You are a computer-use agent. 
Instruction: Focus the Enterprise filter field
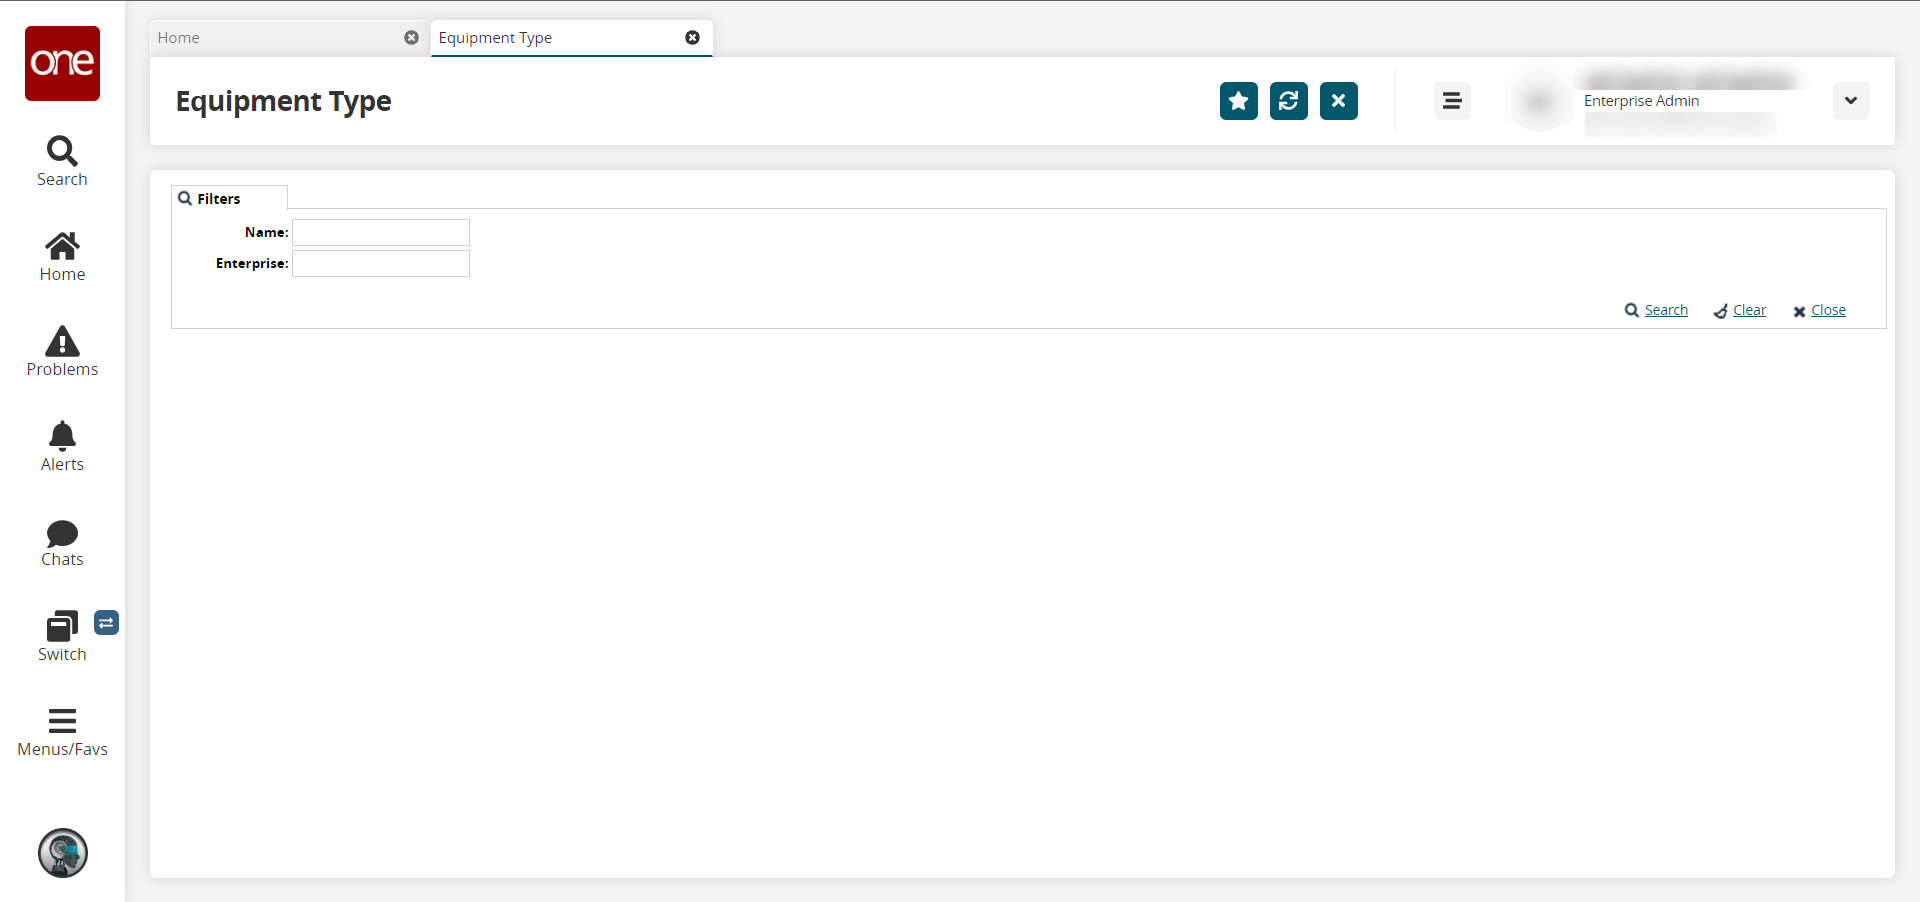click(x=381, y=264)
